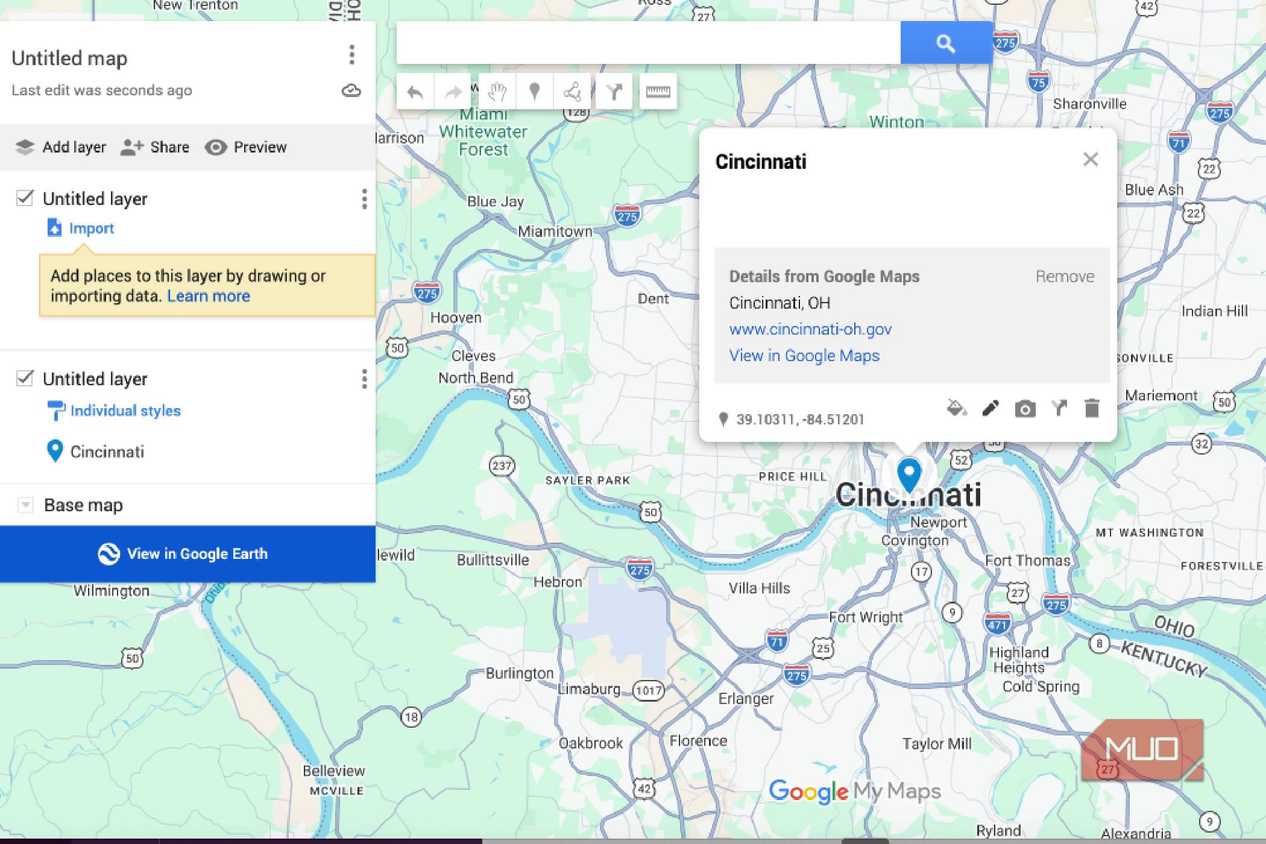Click Remove details from Google Maps
The width and height of the screenshot is (1266, 844).
1064,277
